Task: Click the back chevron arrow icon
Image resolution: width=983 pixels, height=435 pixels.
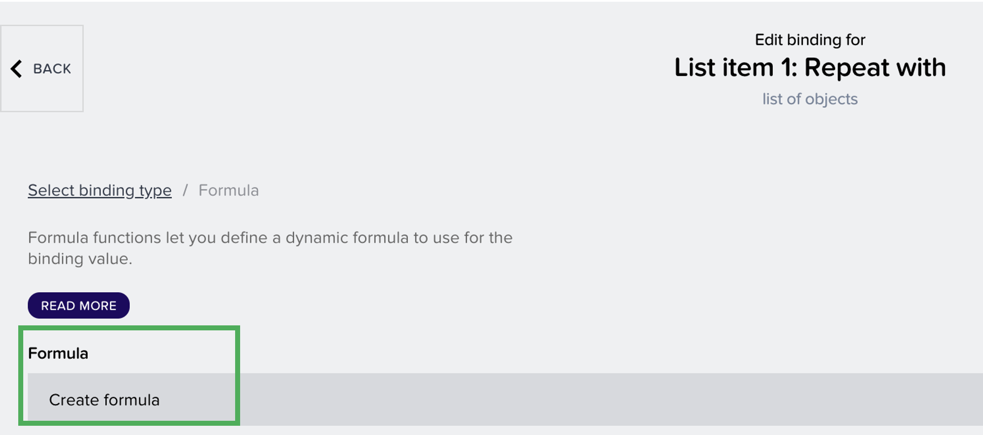Action: click(16, 69)
